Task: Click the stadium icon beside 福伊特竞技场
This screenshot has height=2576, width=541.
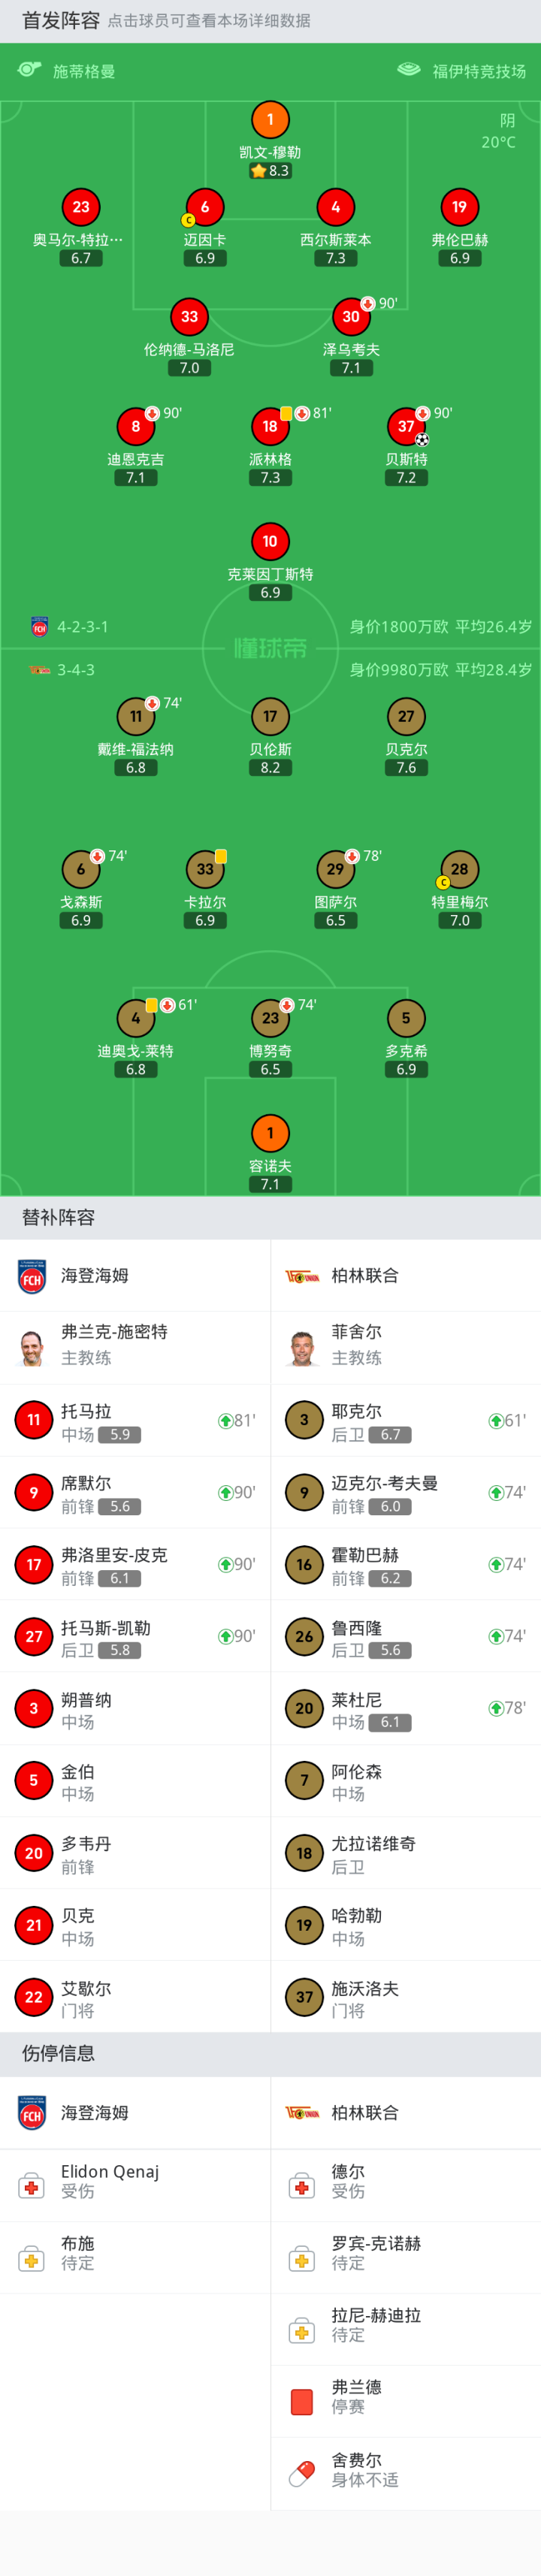Action: [409, 70]
